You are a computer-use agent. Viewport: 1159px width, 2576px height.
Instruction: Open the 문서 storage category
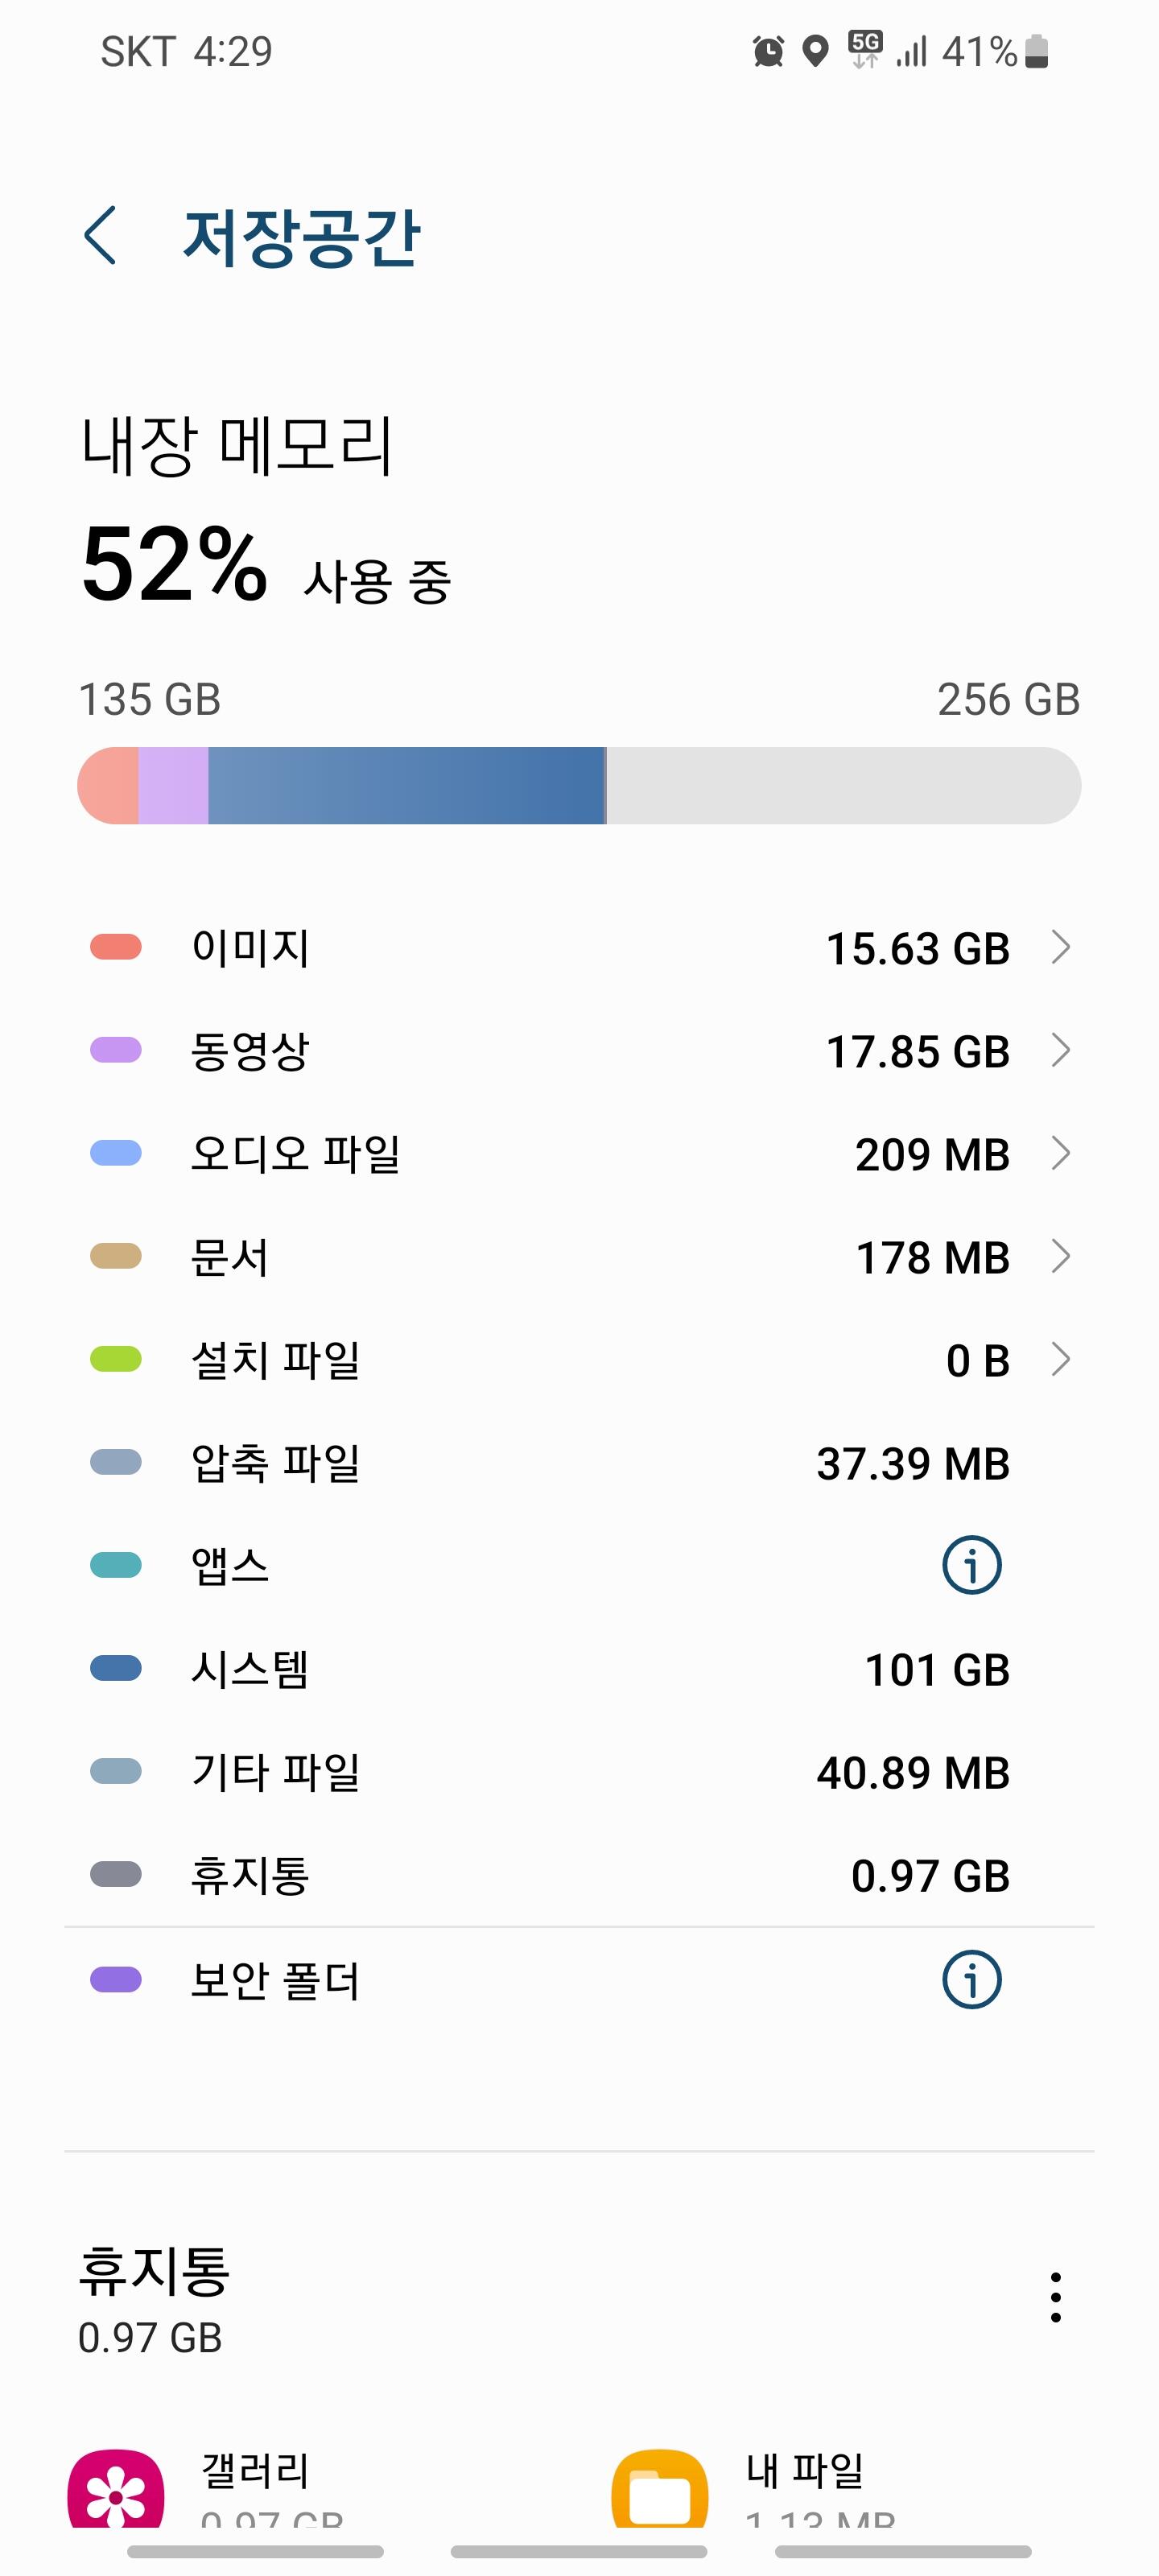click(579, 1257)
